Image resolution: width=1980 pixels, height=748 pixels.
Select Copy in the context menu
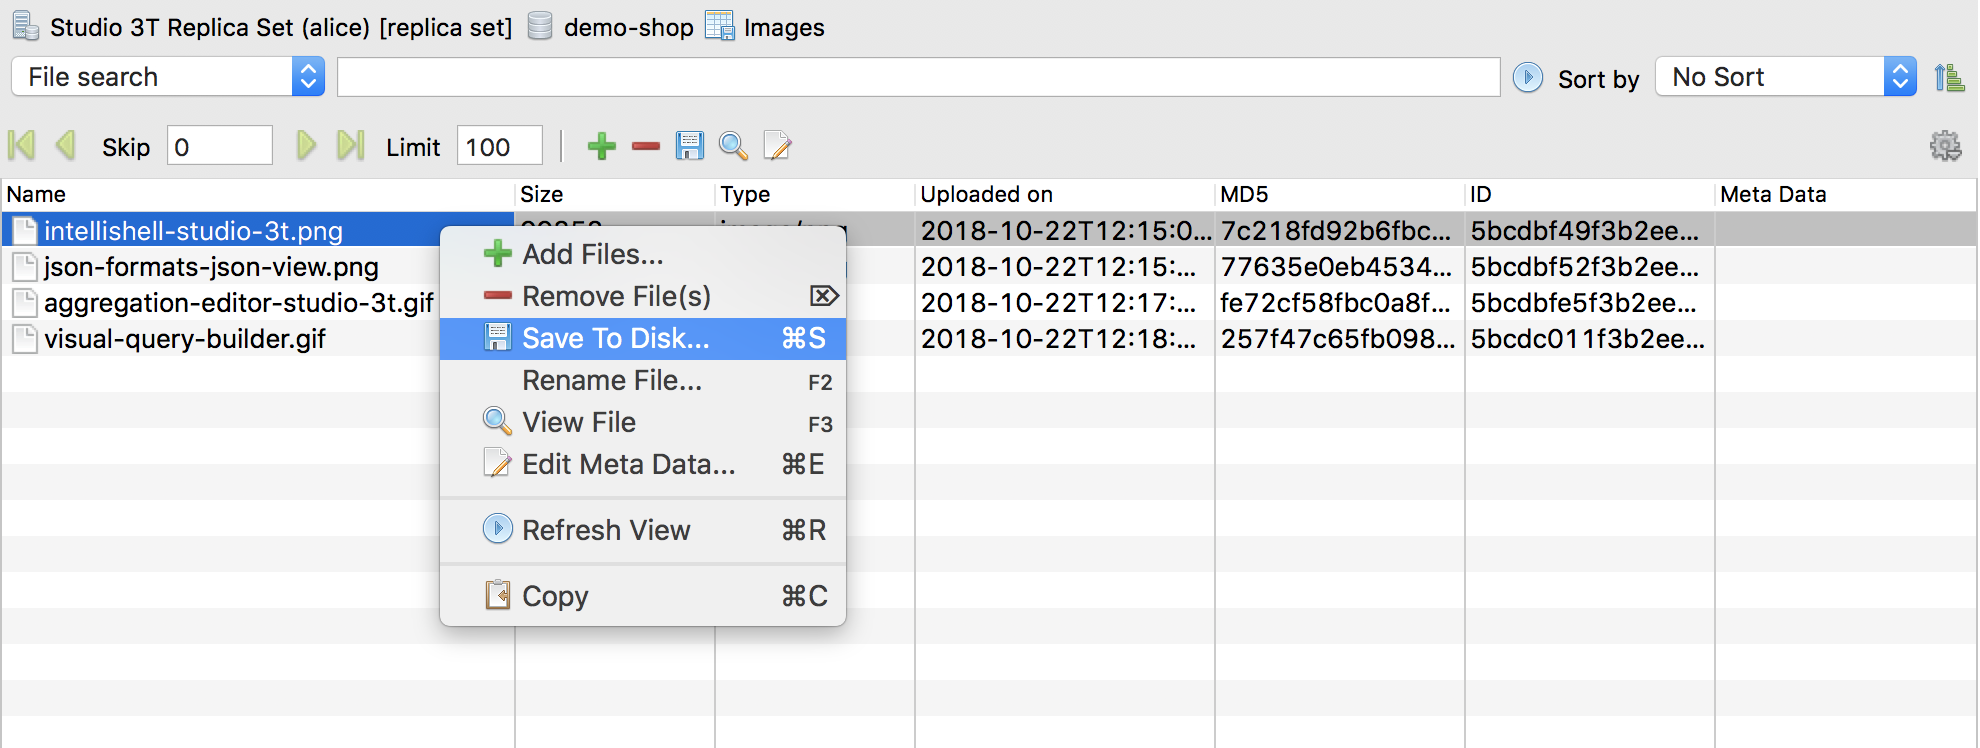[x=554, y=595]
